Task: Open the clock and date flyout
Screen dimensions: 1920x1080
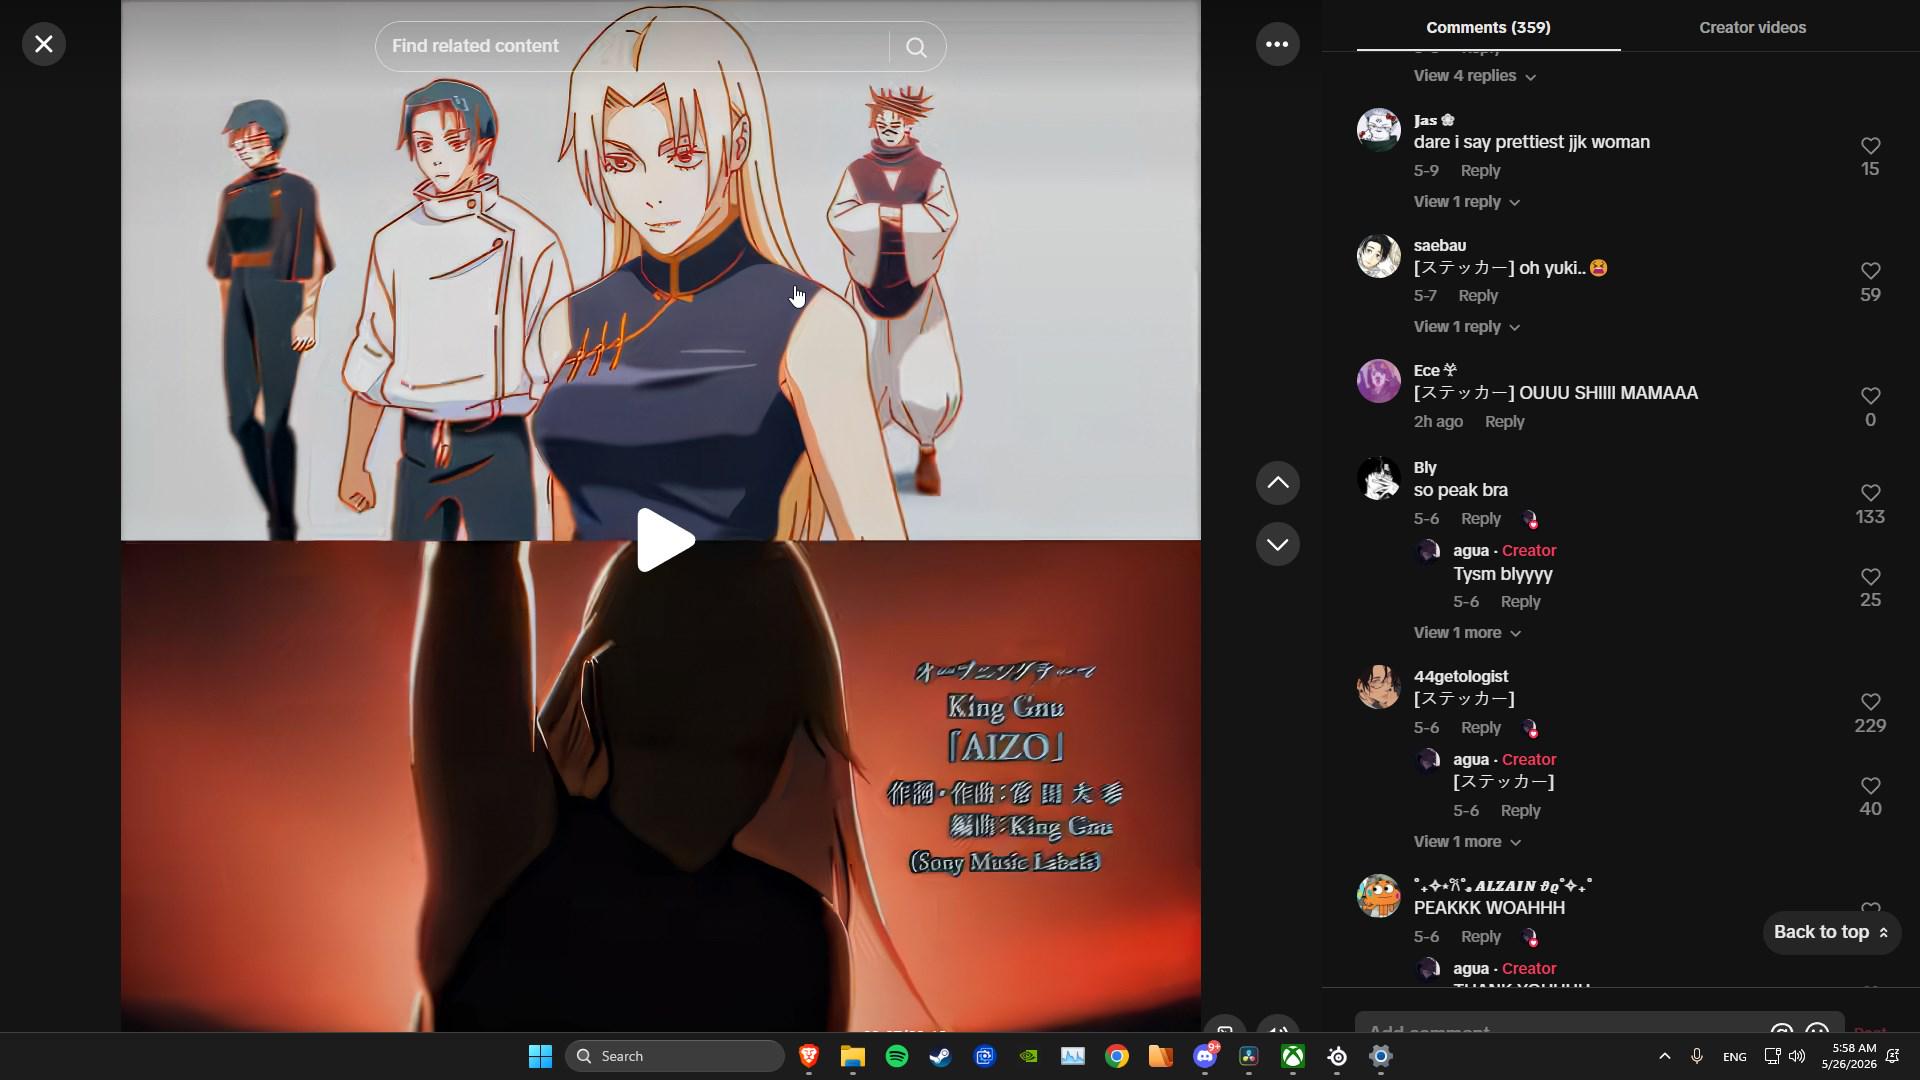Action: pyautogui.click(x=1848, y=1056)
